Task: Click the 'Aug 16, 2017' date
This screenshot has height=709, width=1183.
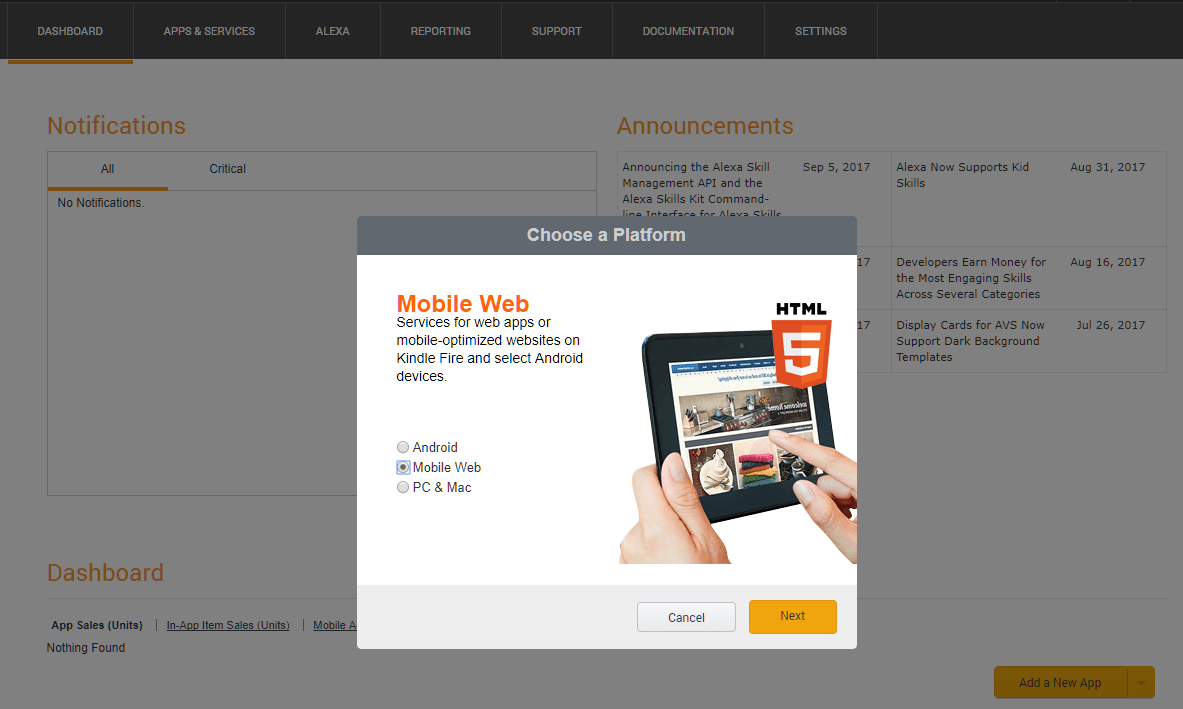Action: click(x=1108, y=262)
